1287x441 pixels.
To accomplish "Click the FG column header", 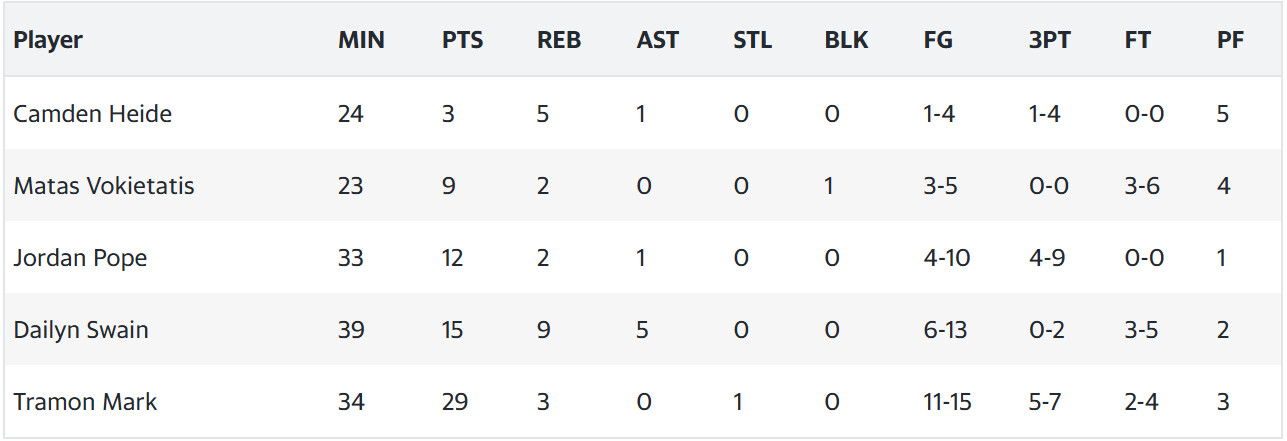I will click(938, 41).
